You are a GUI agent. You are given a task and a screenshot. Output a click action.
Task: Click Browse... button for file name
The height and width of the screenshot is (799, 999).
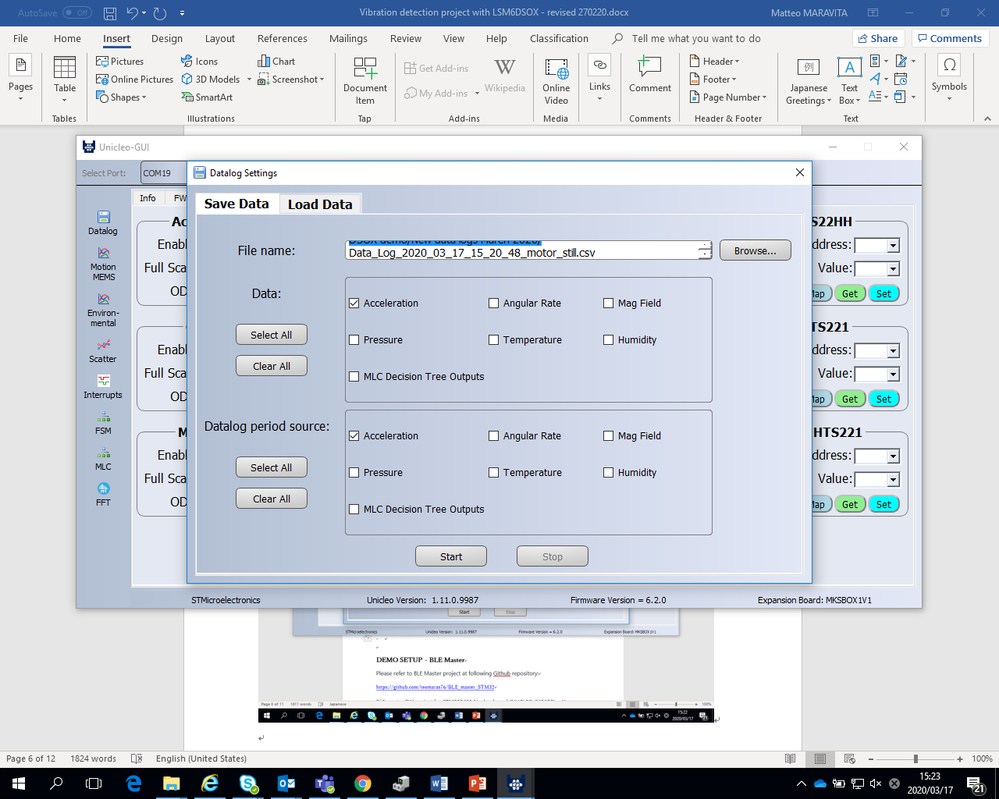755,250
